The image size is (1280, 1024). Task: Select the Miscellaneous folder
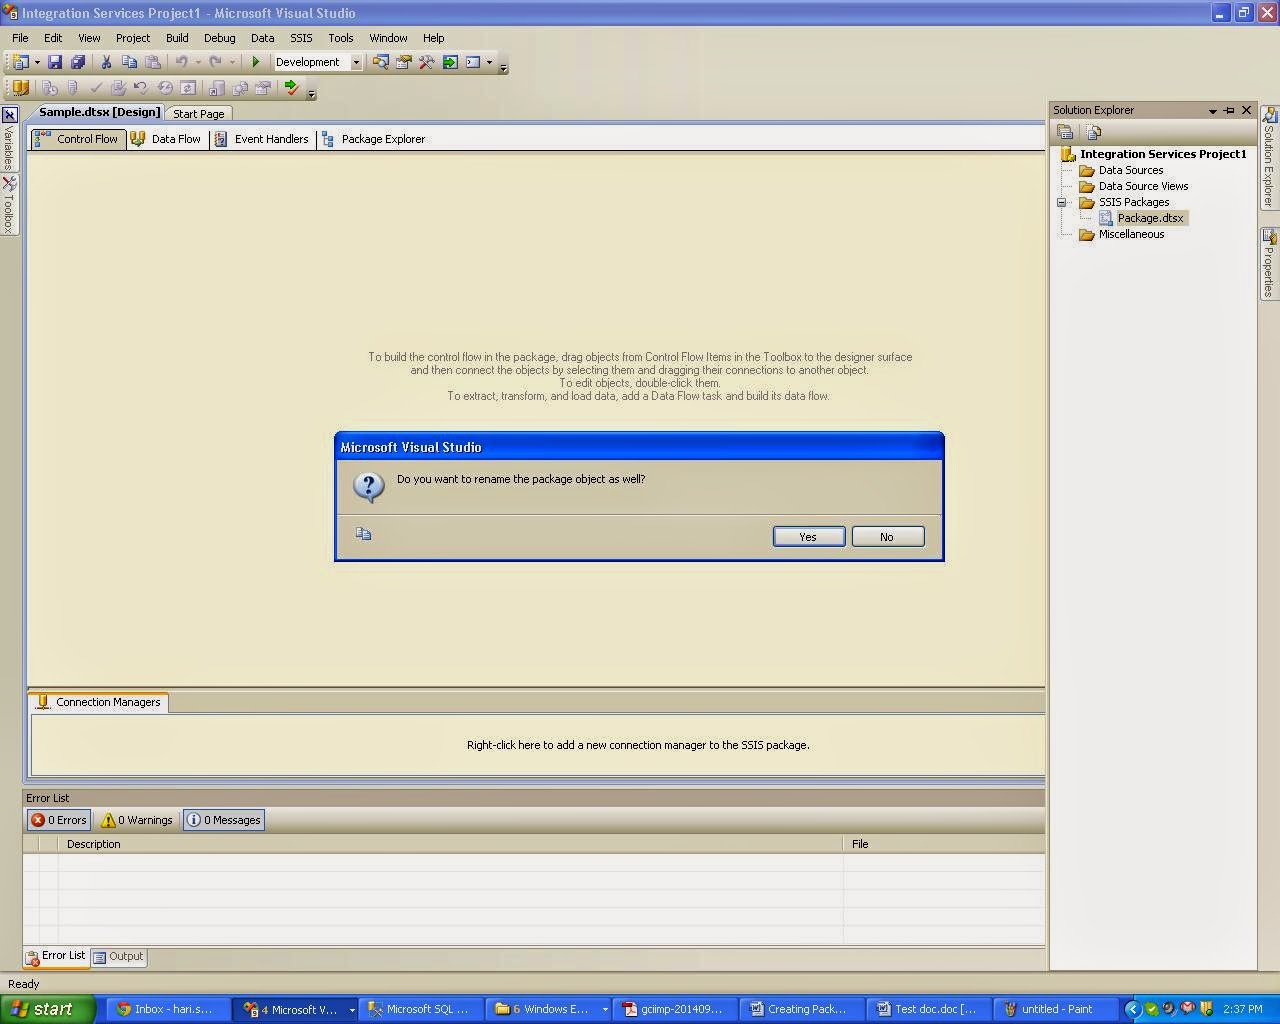1131,234
